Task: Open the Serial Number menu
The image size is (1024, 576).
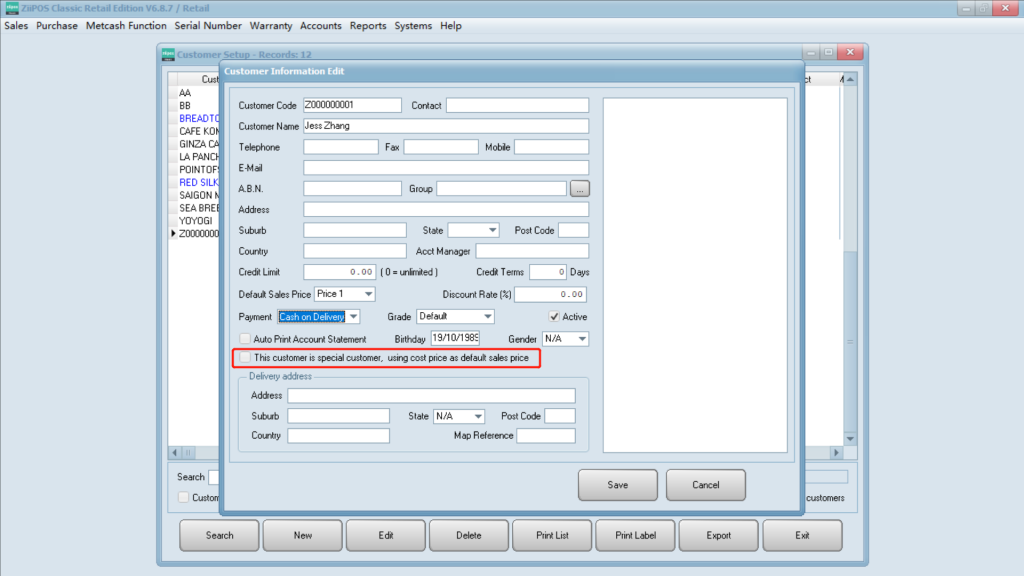Action: [x=208, y=26]
